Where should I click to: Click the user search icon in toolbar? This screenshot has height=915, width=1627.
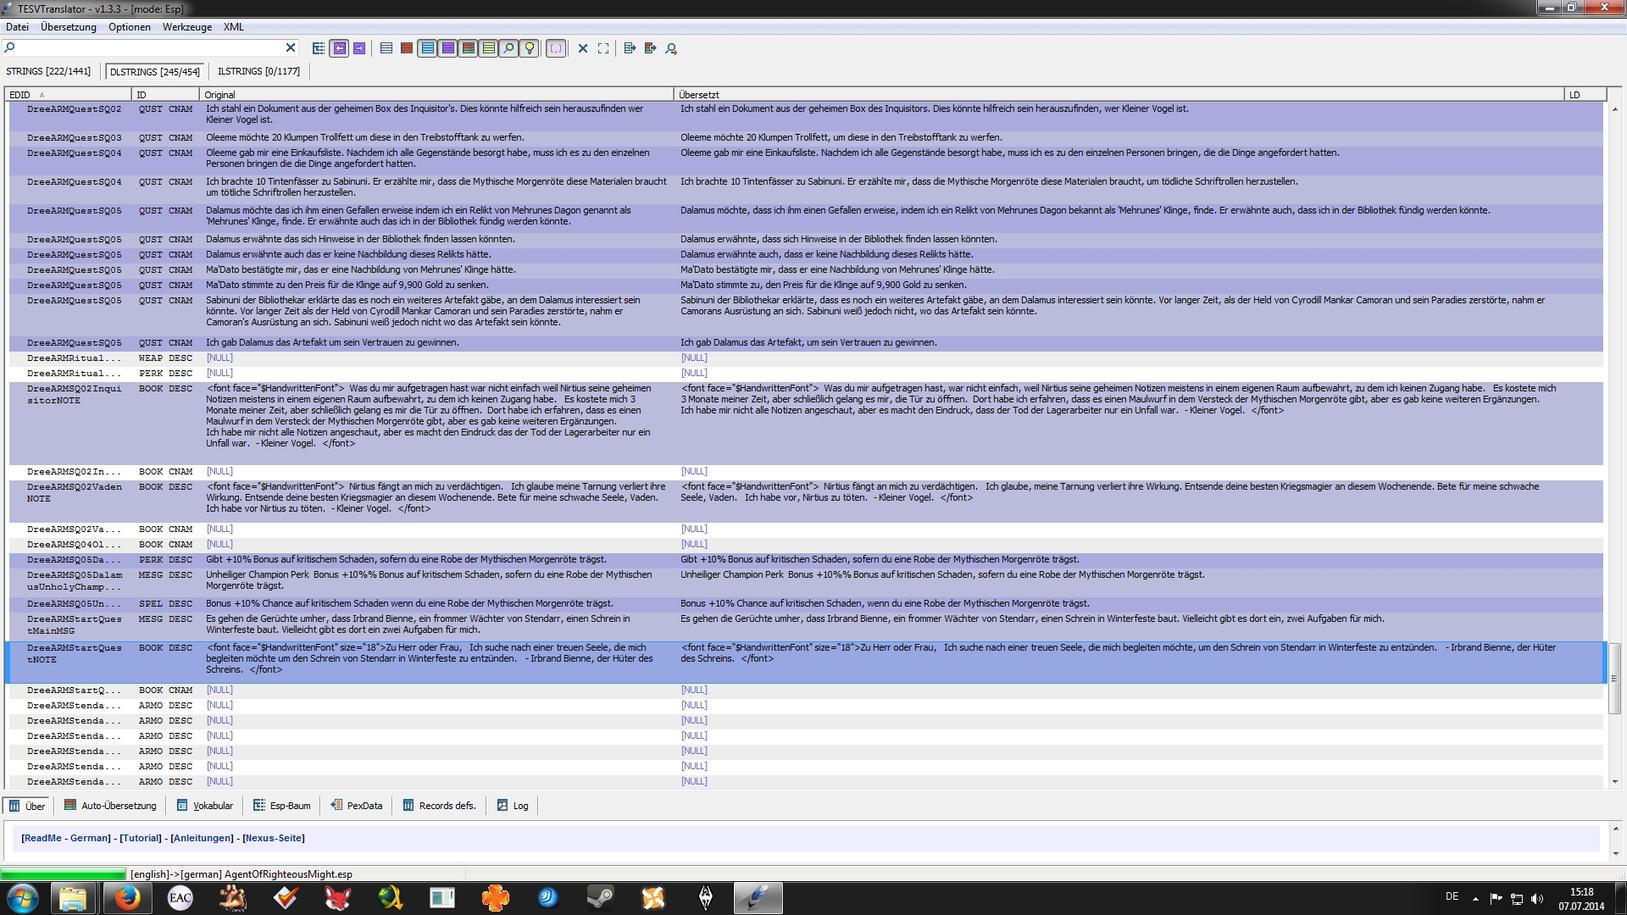pos(671,48)
